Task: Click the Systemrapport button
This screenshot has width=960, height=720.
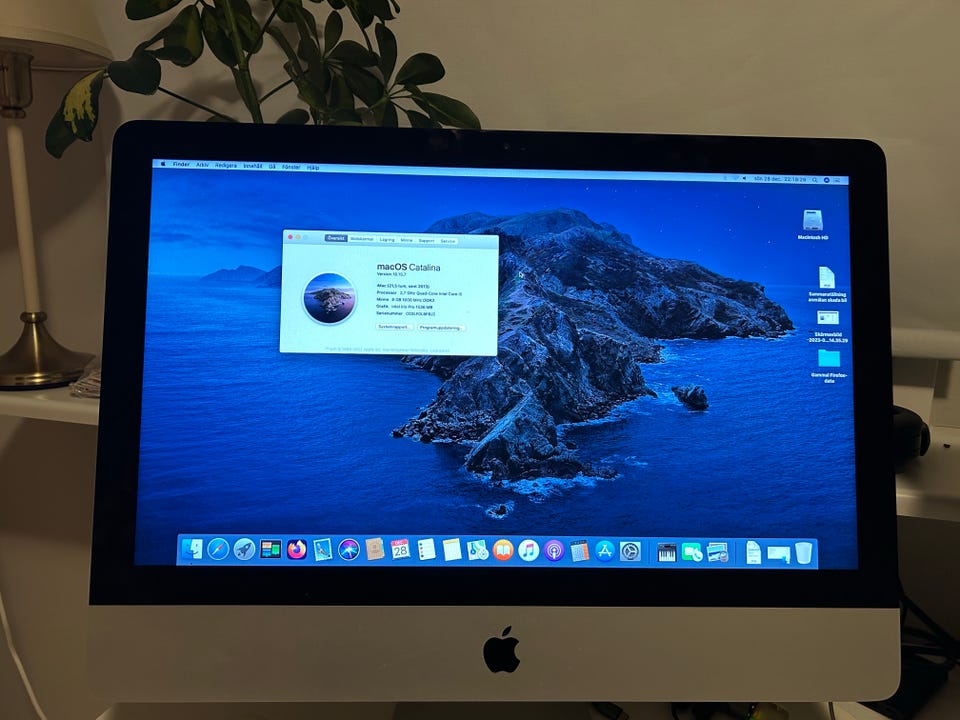Action: (394, 327)
